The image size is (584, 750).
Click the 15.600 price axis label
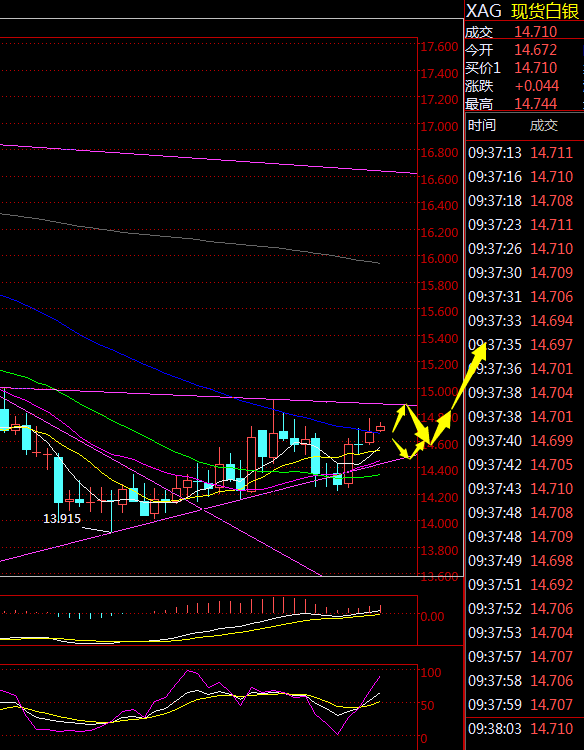coord(439,312)
